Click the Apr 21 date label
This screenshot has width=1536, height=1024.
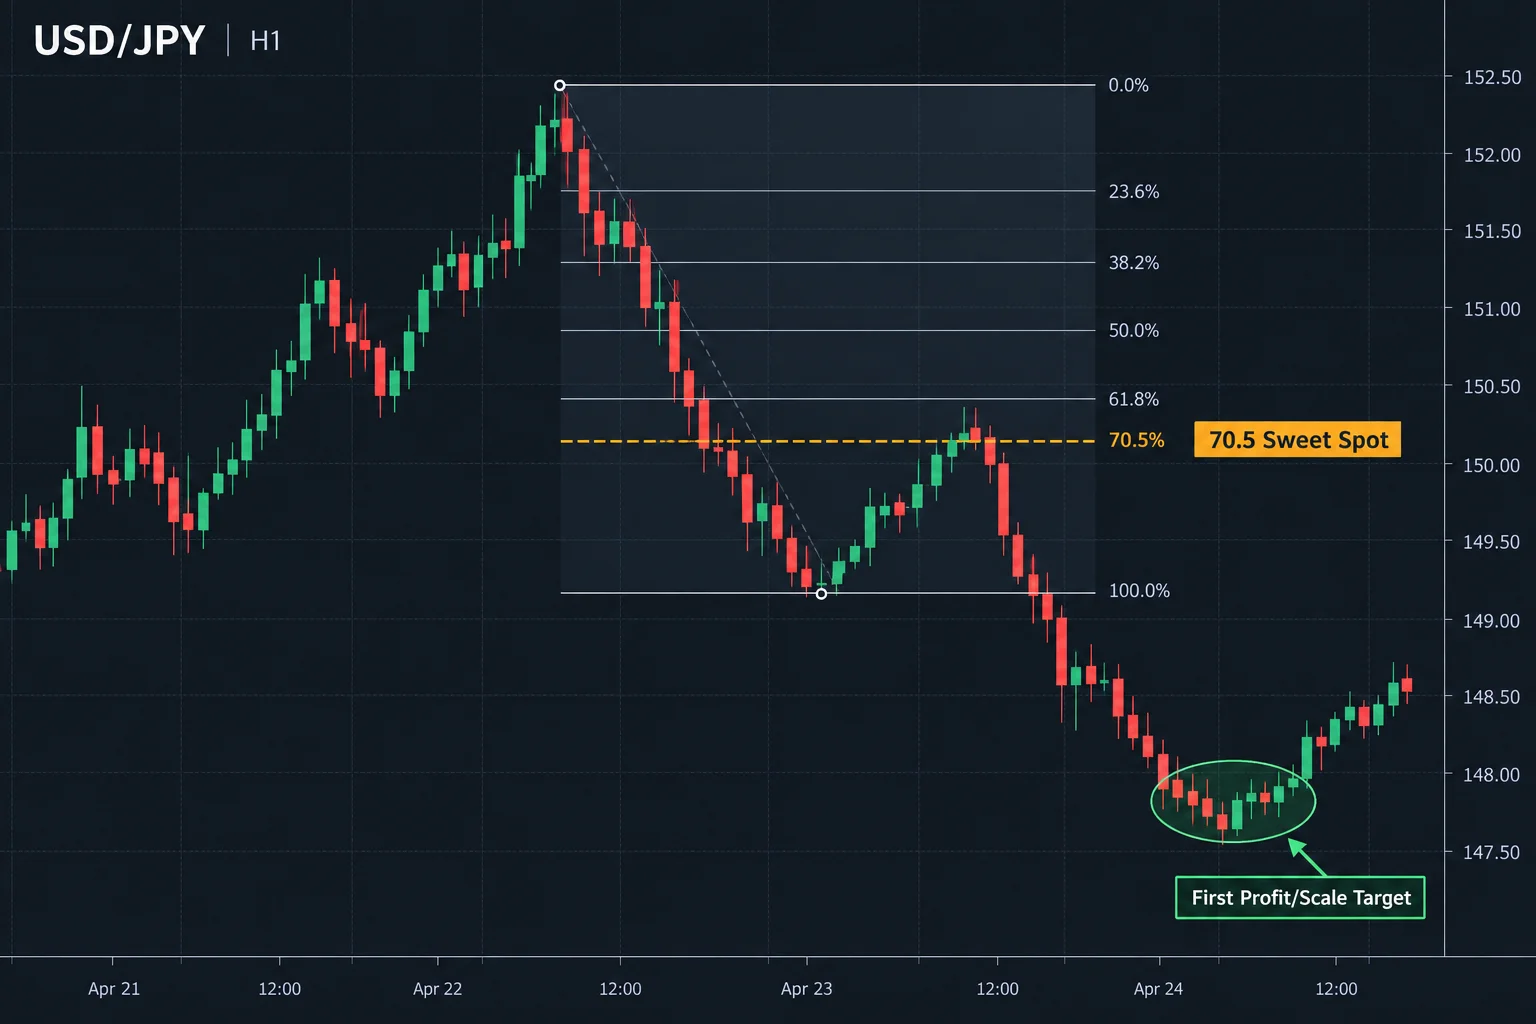[x=114, y=989]
